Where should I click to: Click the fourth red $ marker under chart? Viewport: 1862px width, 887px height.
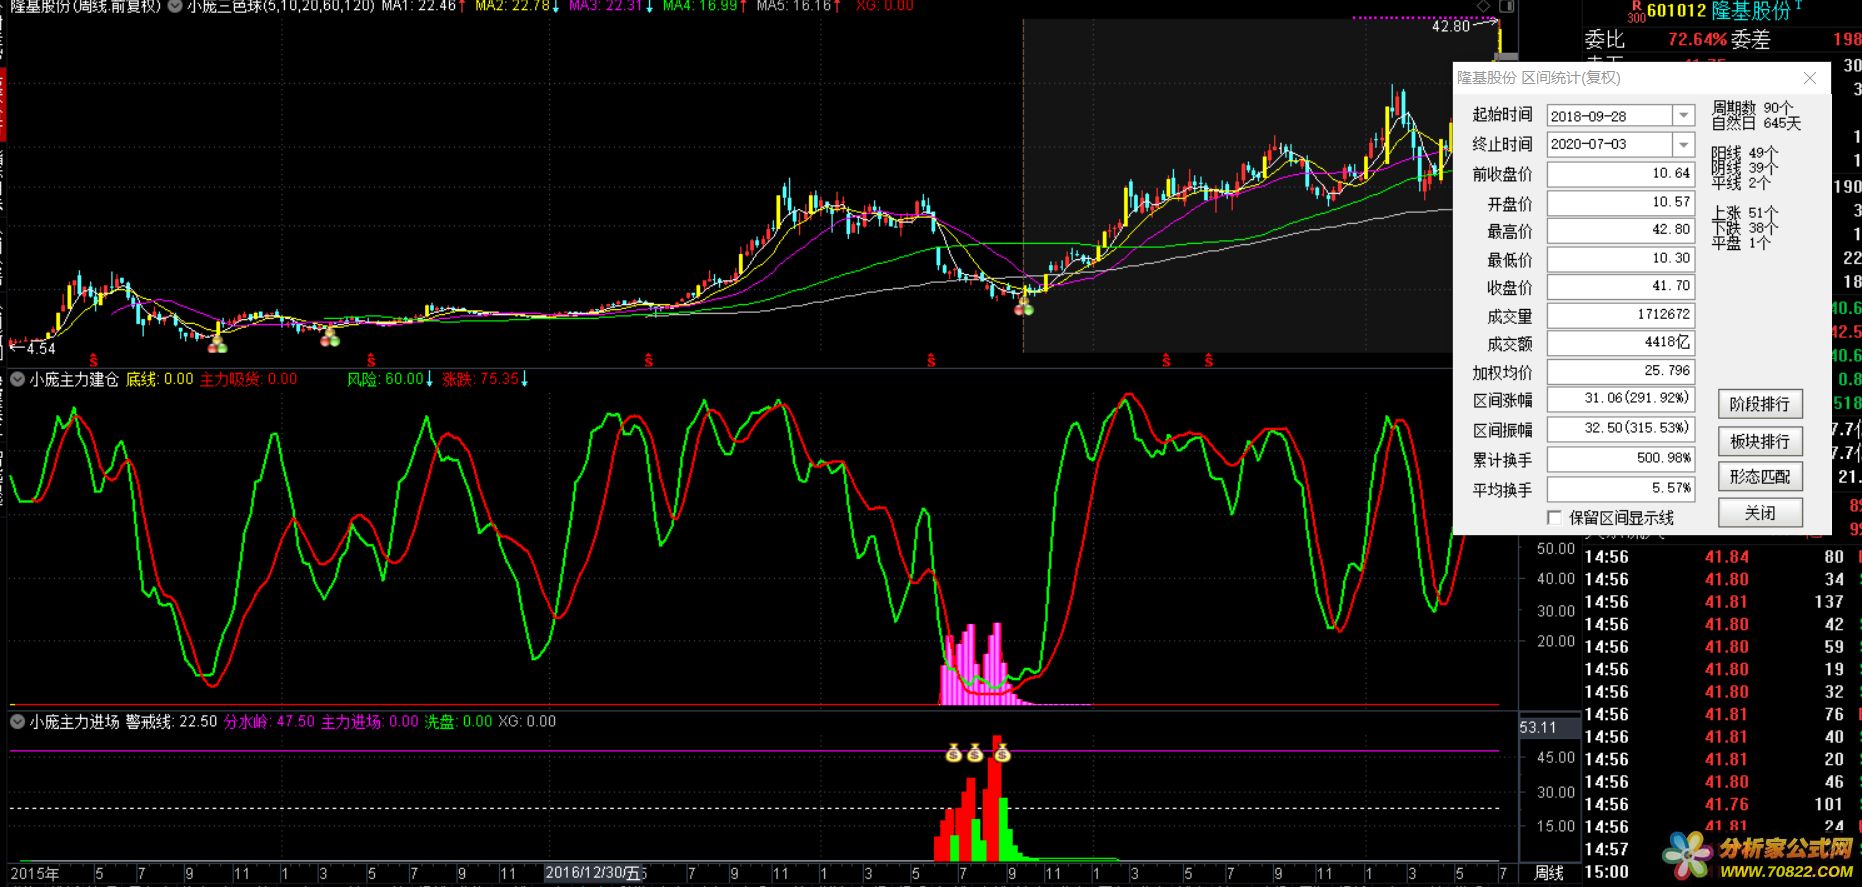(931, 360)
